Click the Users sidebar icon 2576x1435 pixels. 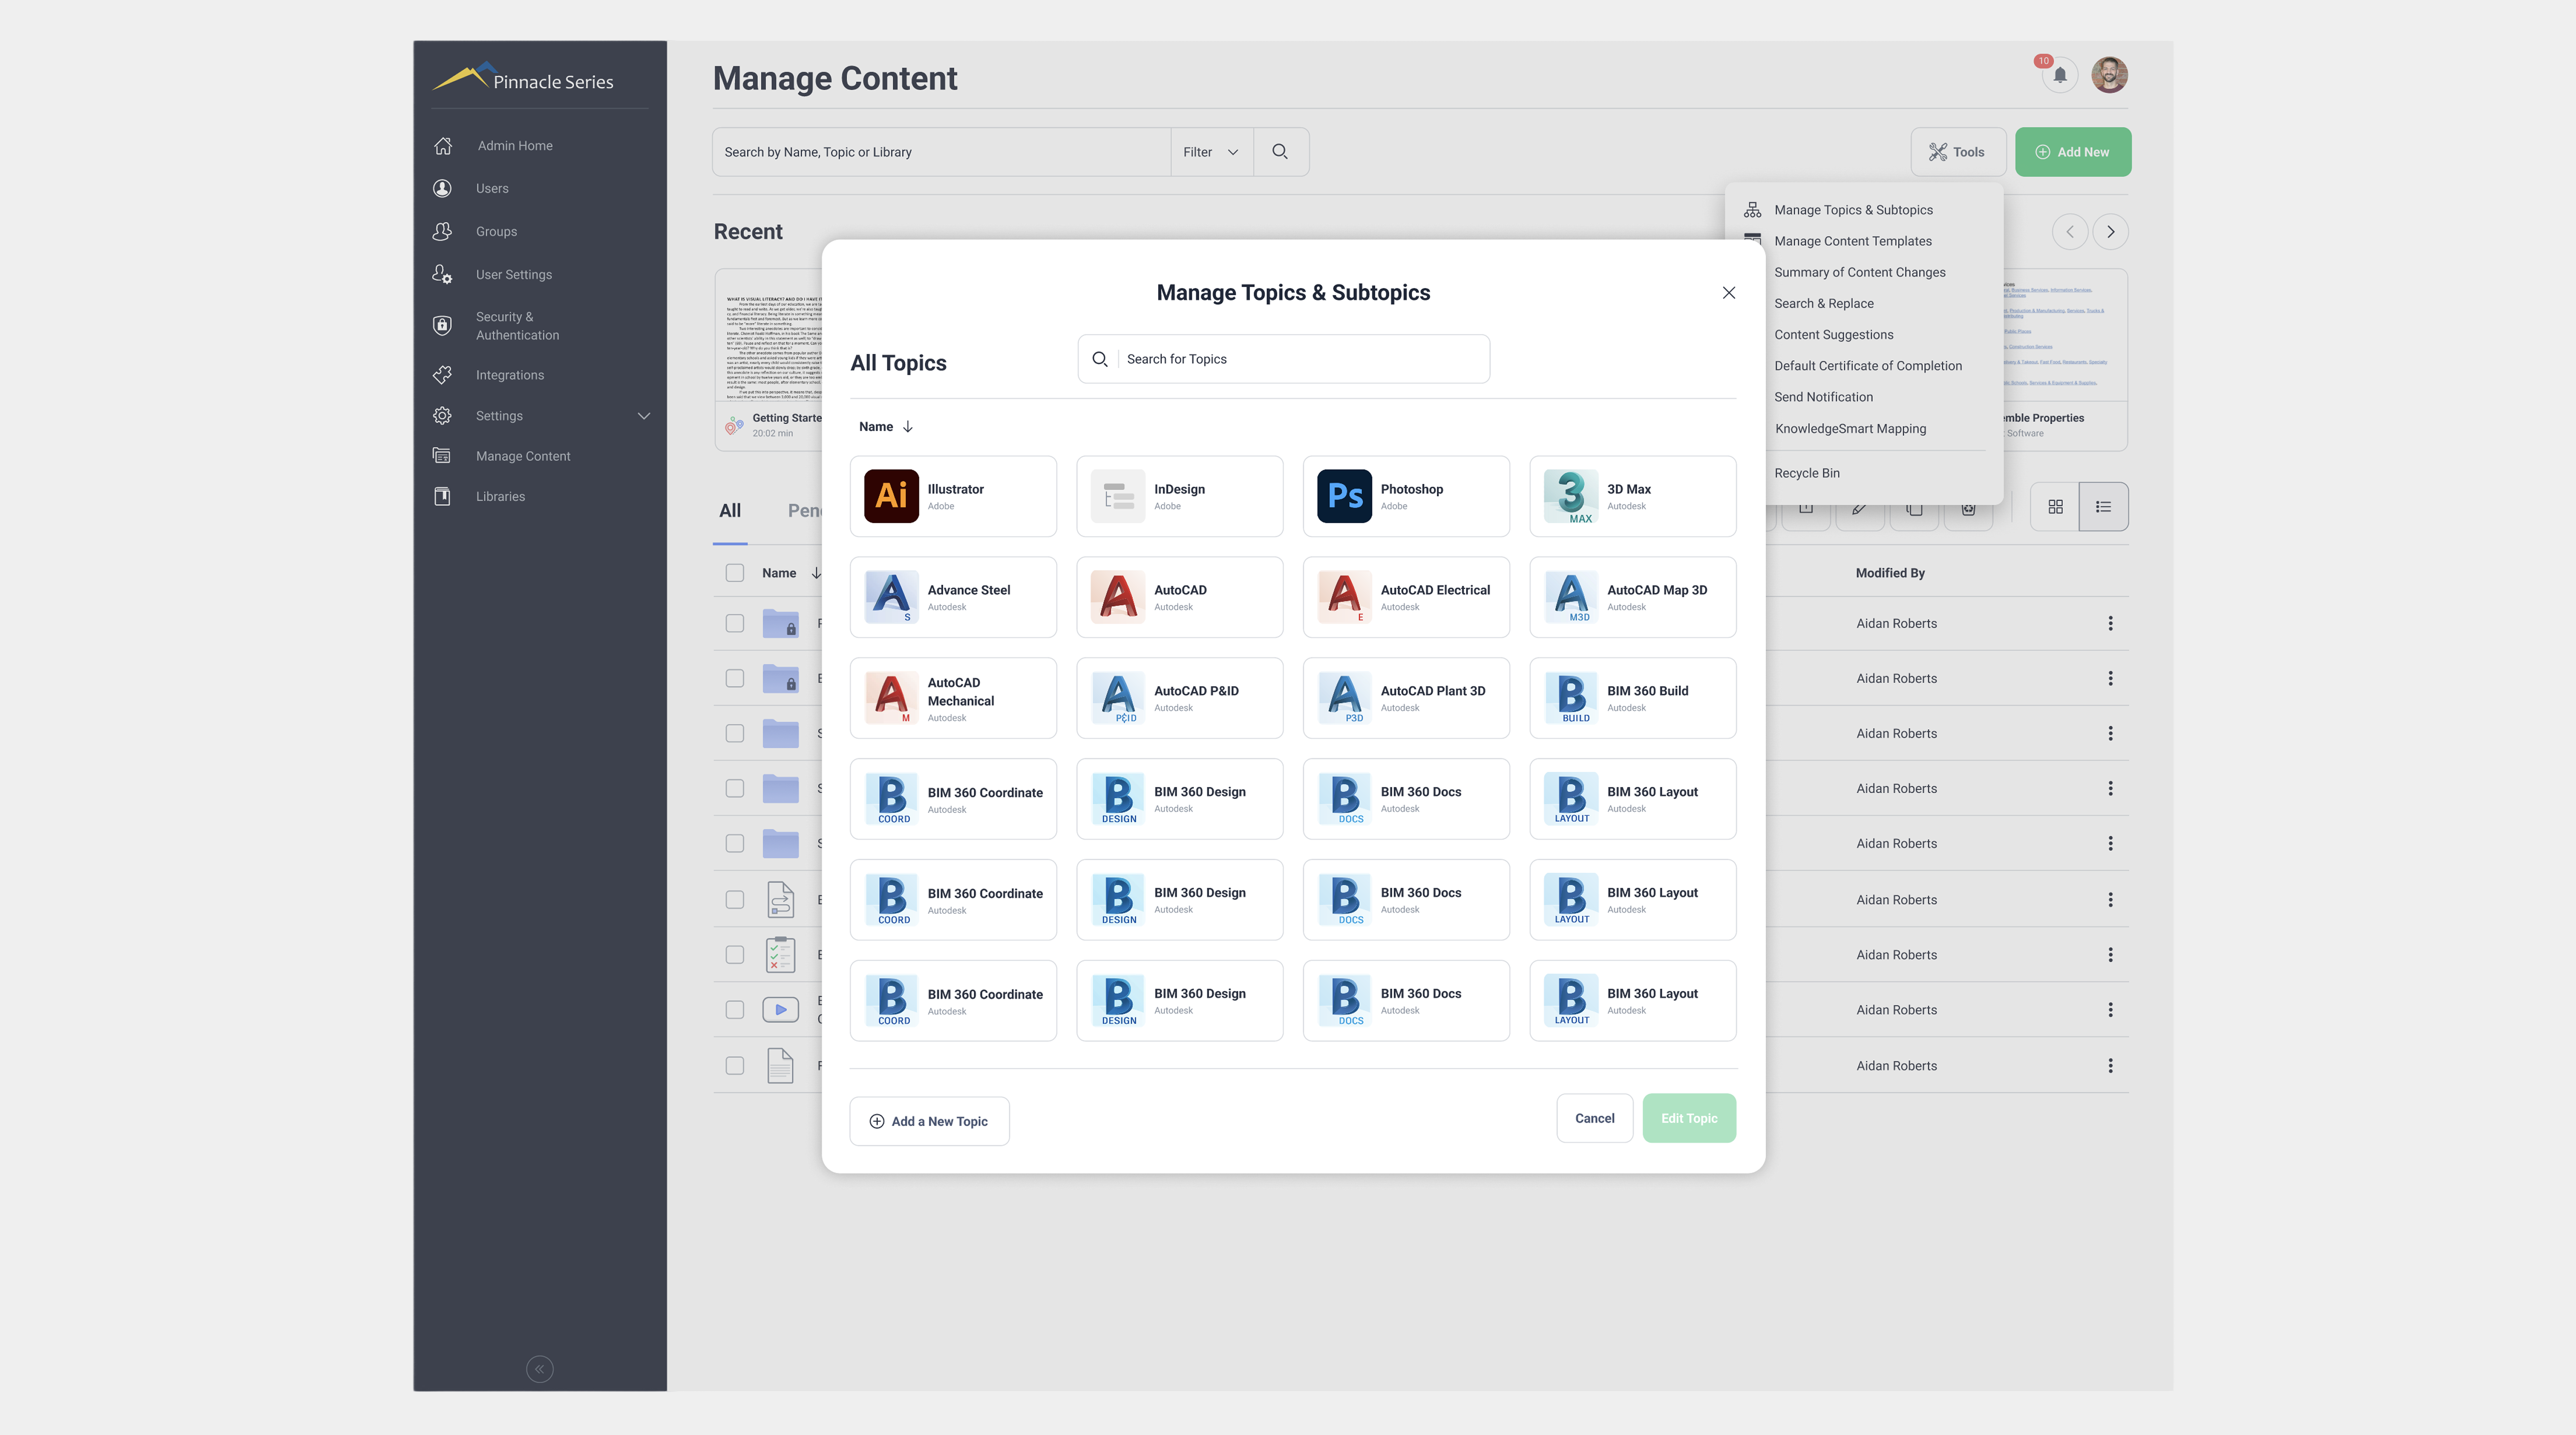[442, 188]
